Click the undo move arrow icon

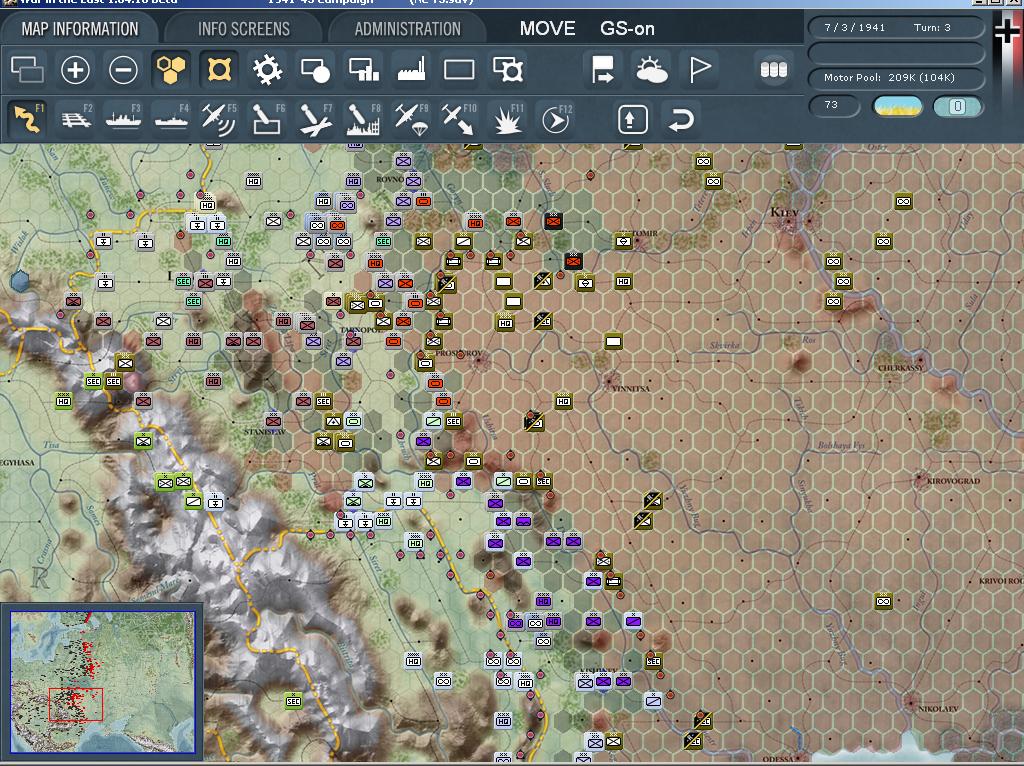[680, 120]
